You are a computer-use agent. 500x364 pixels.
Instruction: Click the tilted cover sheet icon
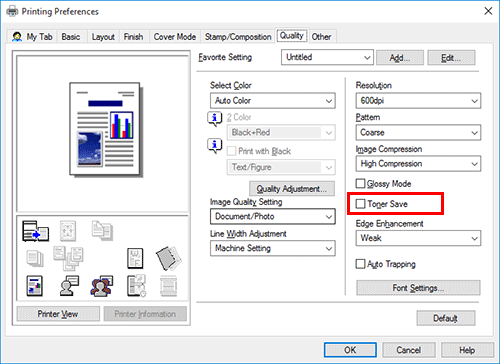(168, 258)
